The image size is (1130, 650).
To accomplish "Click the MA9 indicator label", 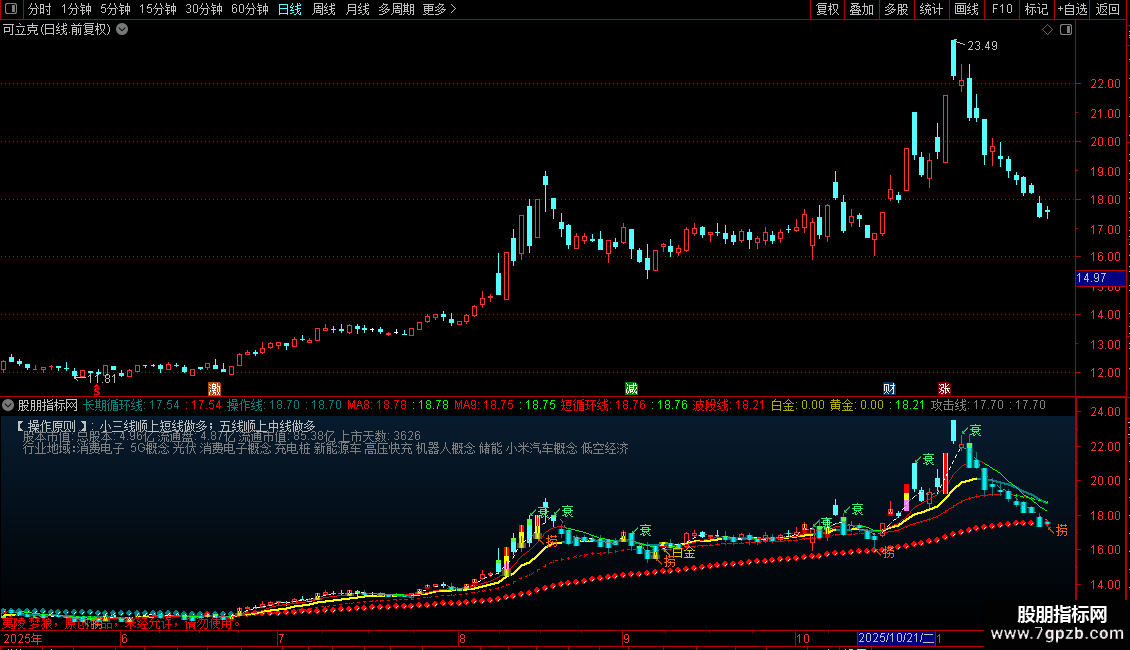I will (x=468, y=406).
